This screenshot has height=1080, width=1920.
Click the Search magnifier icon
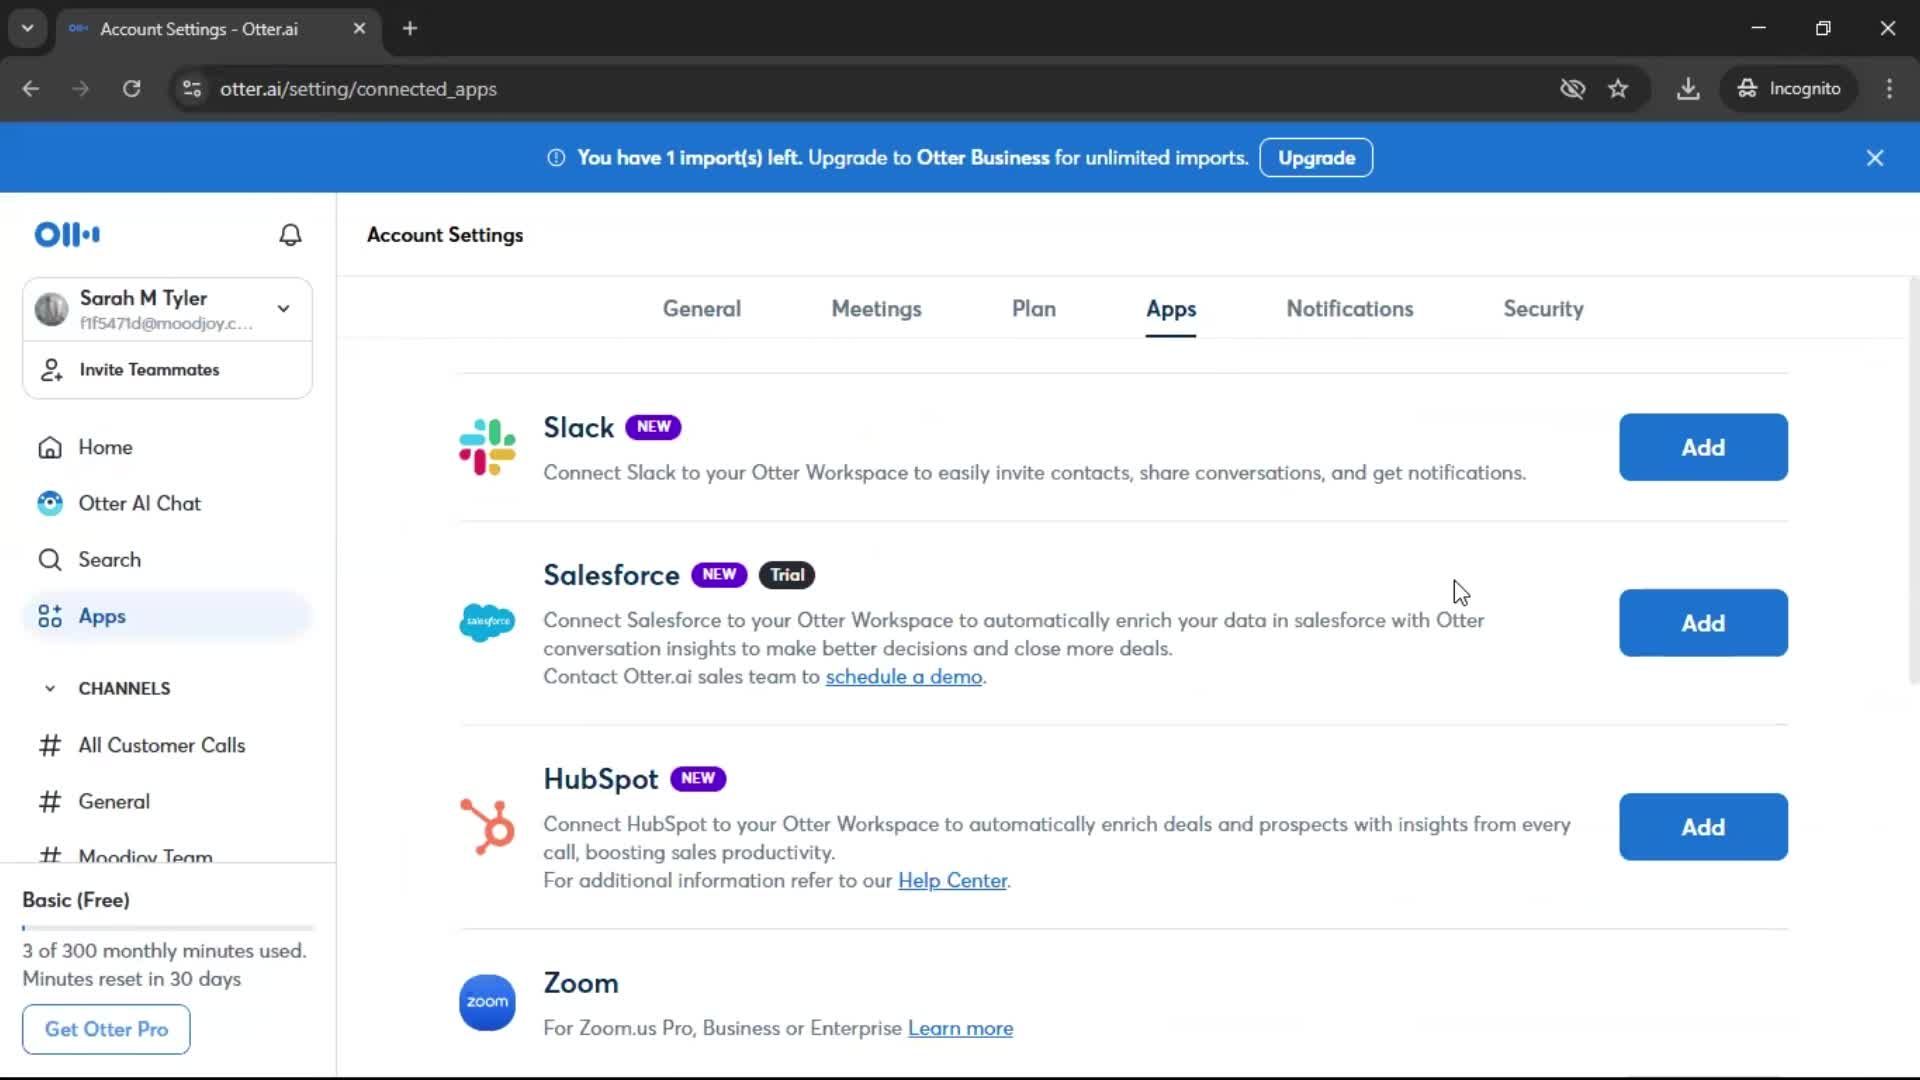point(50,560)
